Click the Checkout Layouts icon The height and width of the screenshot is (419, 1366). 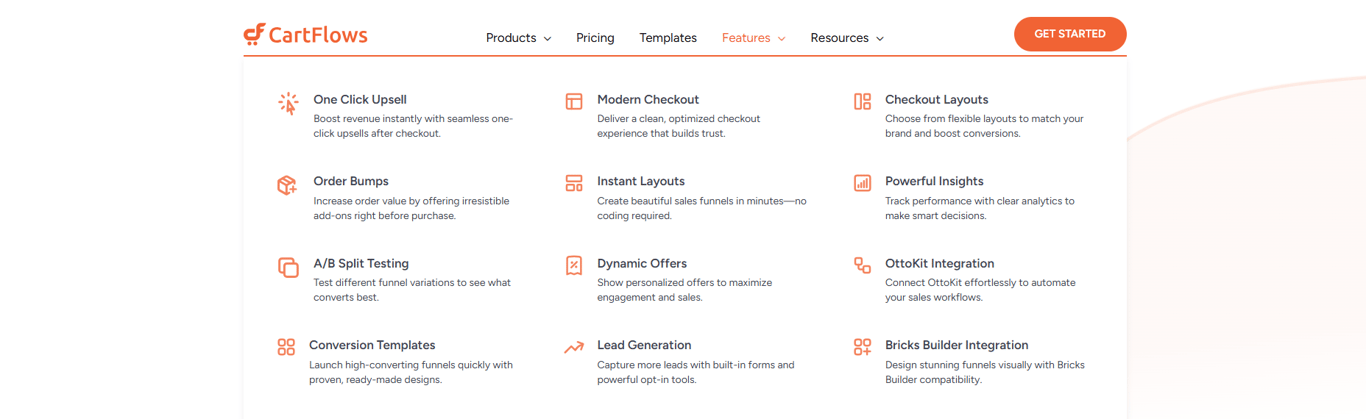[862, 101]
